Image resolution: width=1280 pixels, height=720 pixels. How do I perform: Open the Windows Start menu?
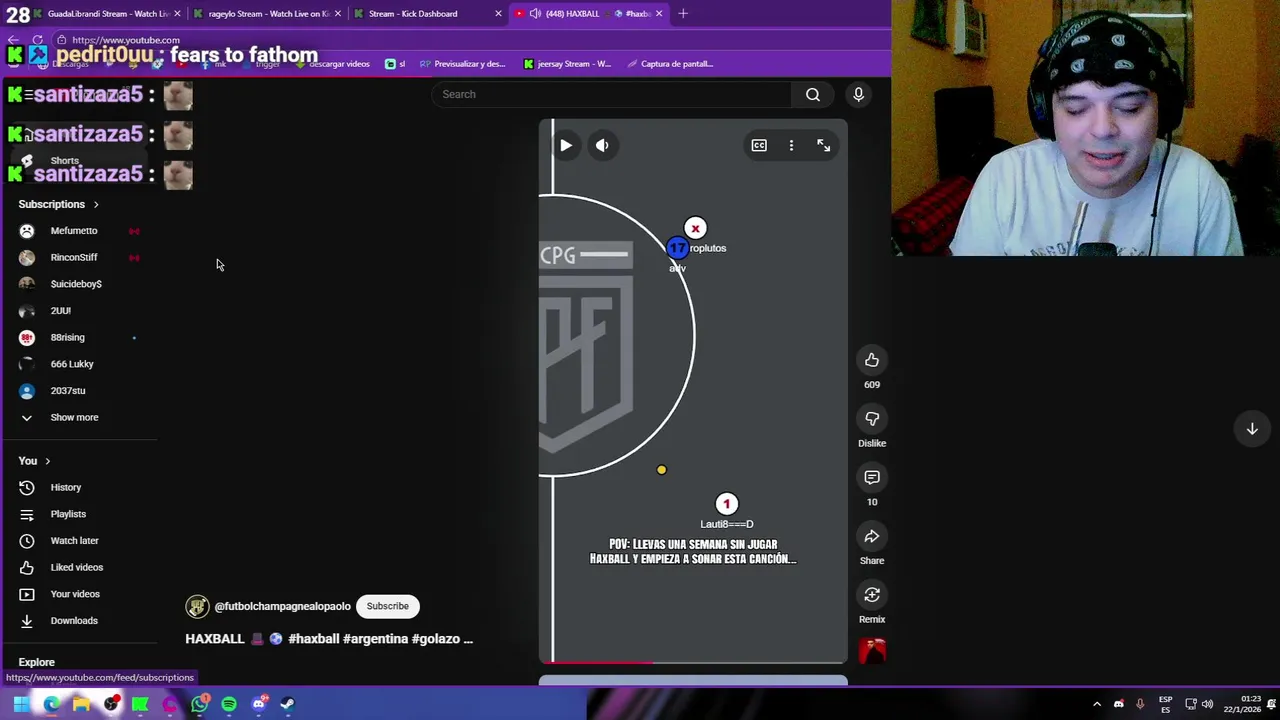point(20,704)
